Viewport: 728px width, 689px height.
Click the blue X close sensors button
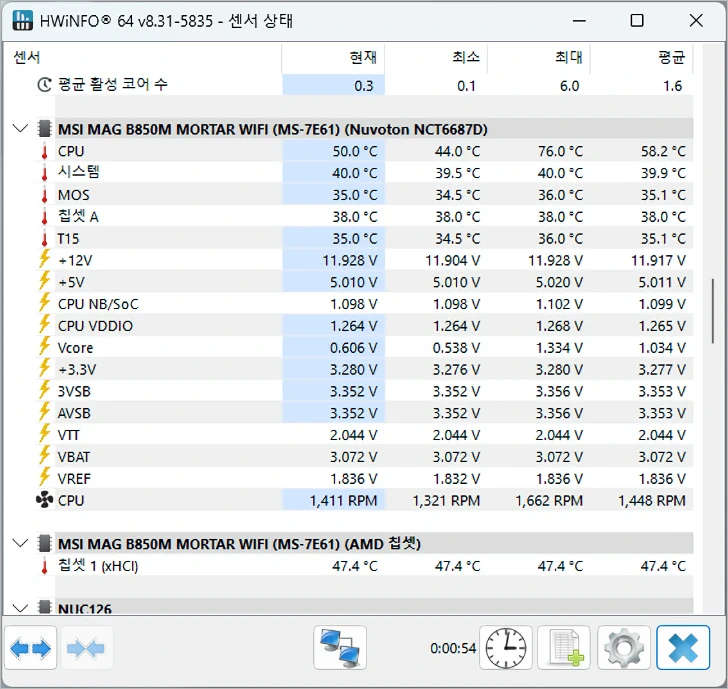pos(683,648)
